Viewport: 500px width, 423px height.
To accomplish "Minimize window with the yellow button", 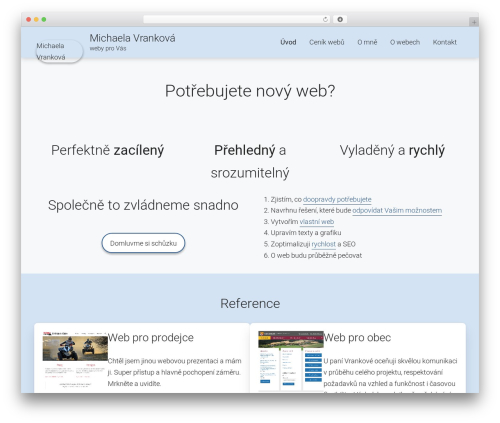I will click(36, 19).
